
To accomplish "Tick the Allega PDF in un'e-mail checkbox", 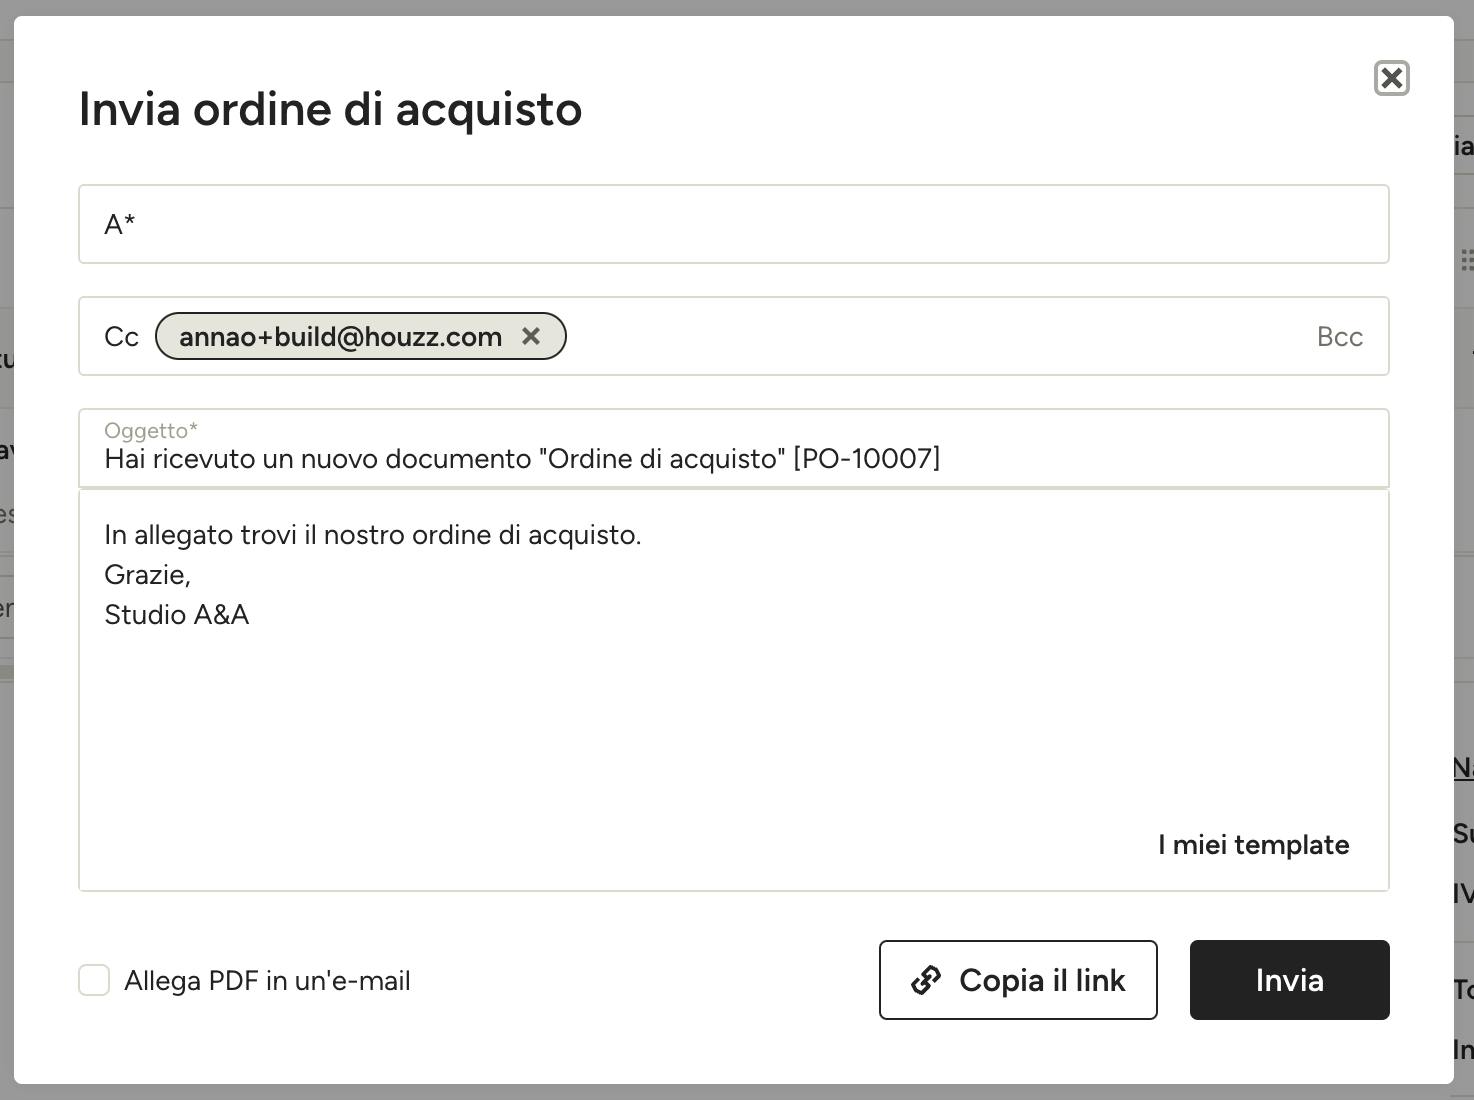I will (x=94, y=980).
